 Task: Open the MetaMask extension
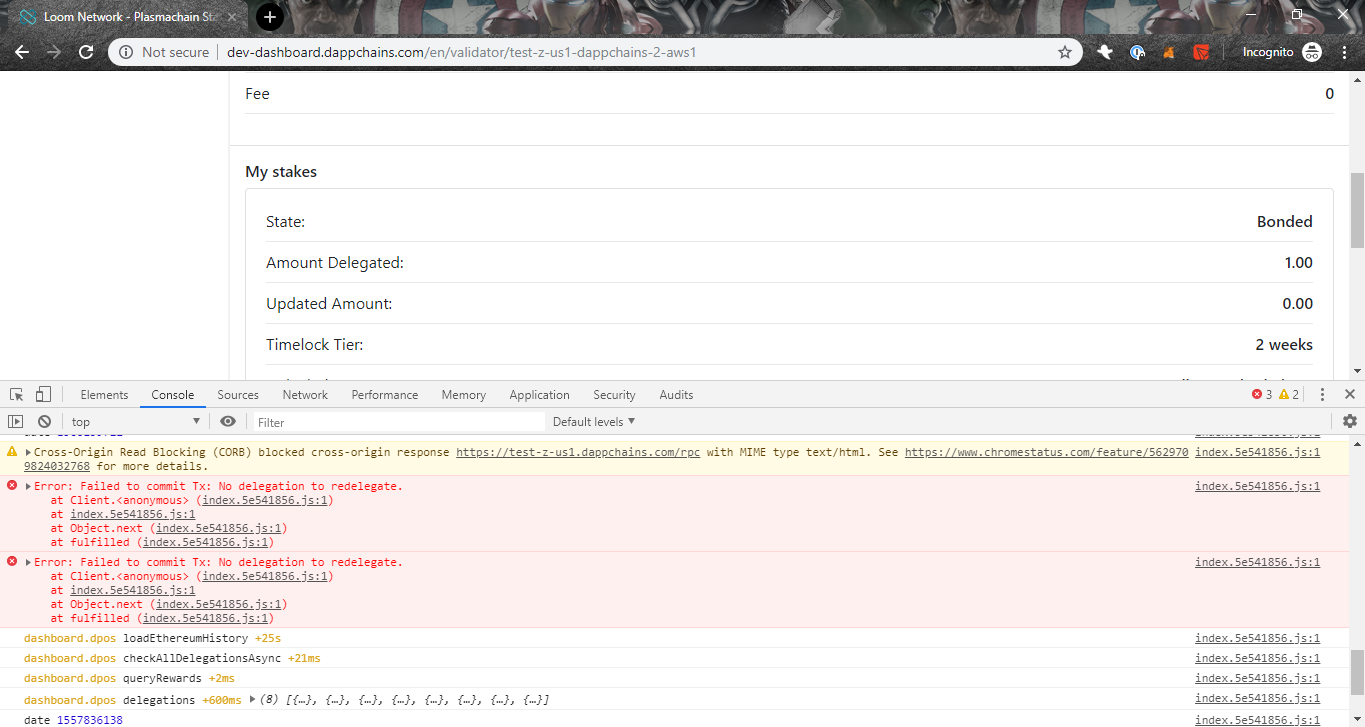[1168, 51]
